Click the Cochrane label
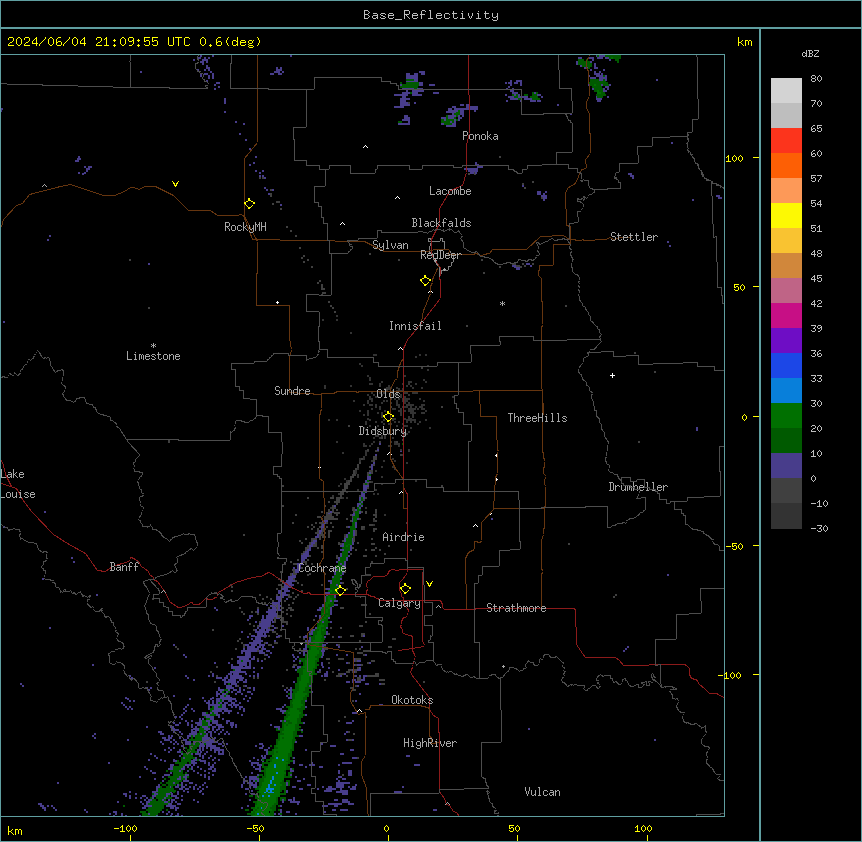 click(x=322, y=568)
